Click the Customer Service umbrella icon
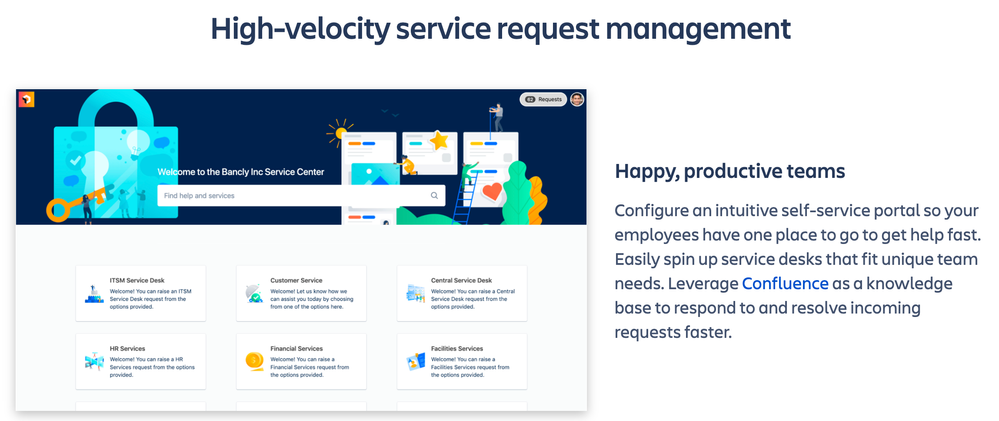Image resolution: width=999 pixels, height=421 pixels. coord(254,294)
